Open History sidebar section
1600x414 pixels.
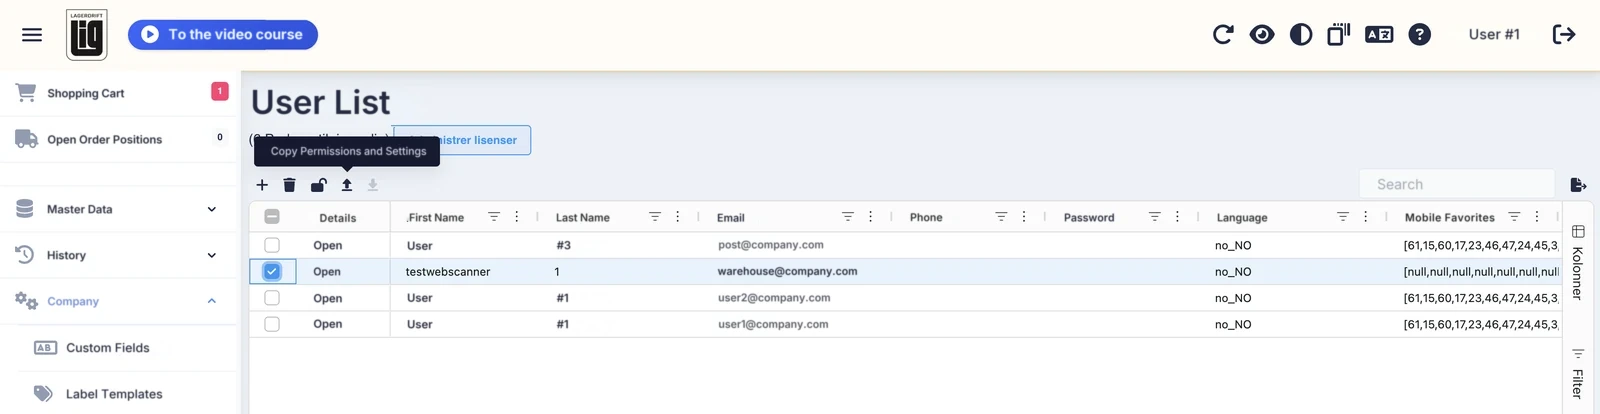pos(66,255)
